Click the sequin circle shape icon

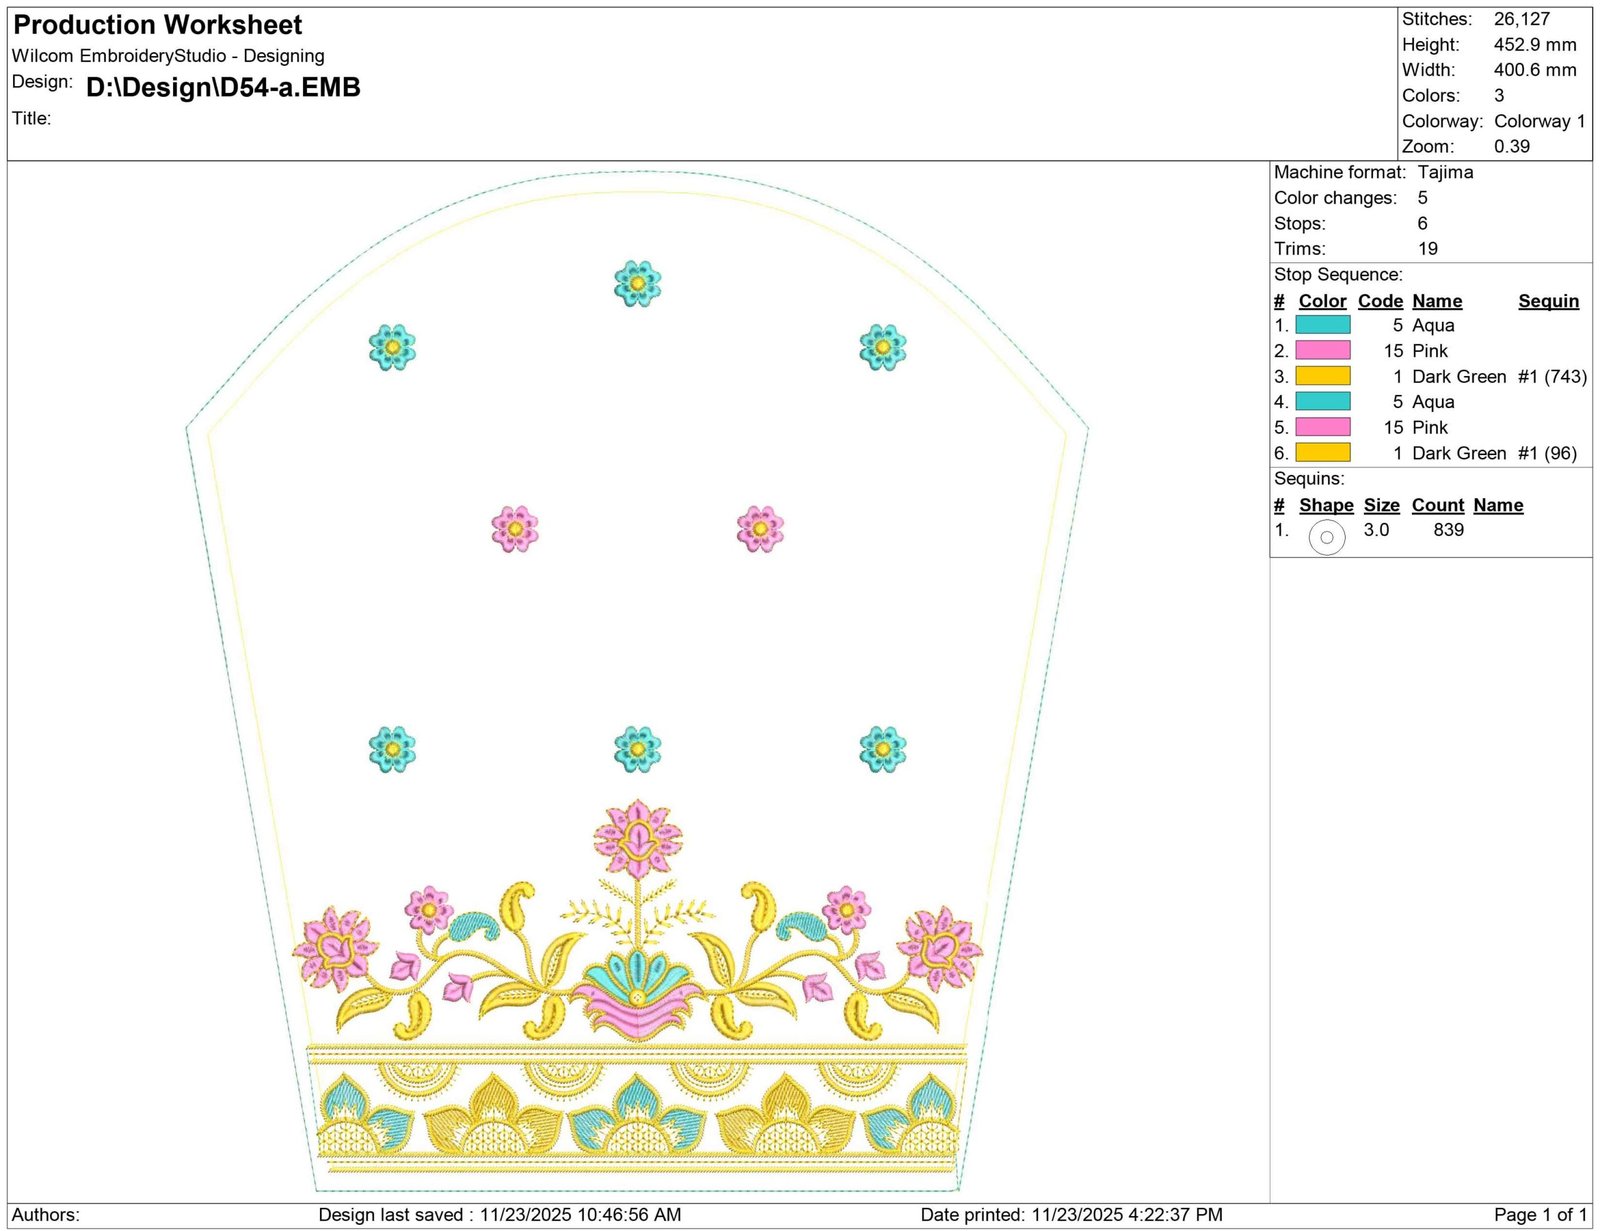click(1326, 537)
